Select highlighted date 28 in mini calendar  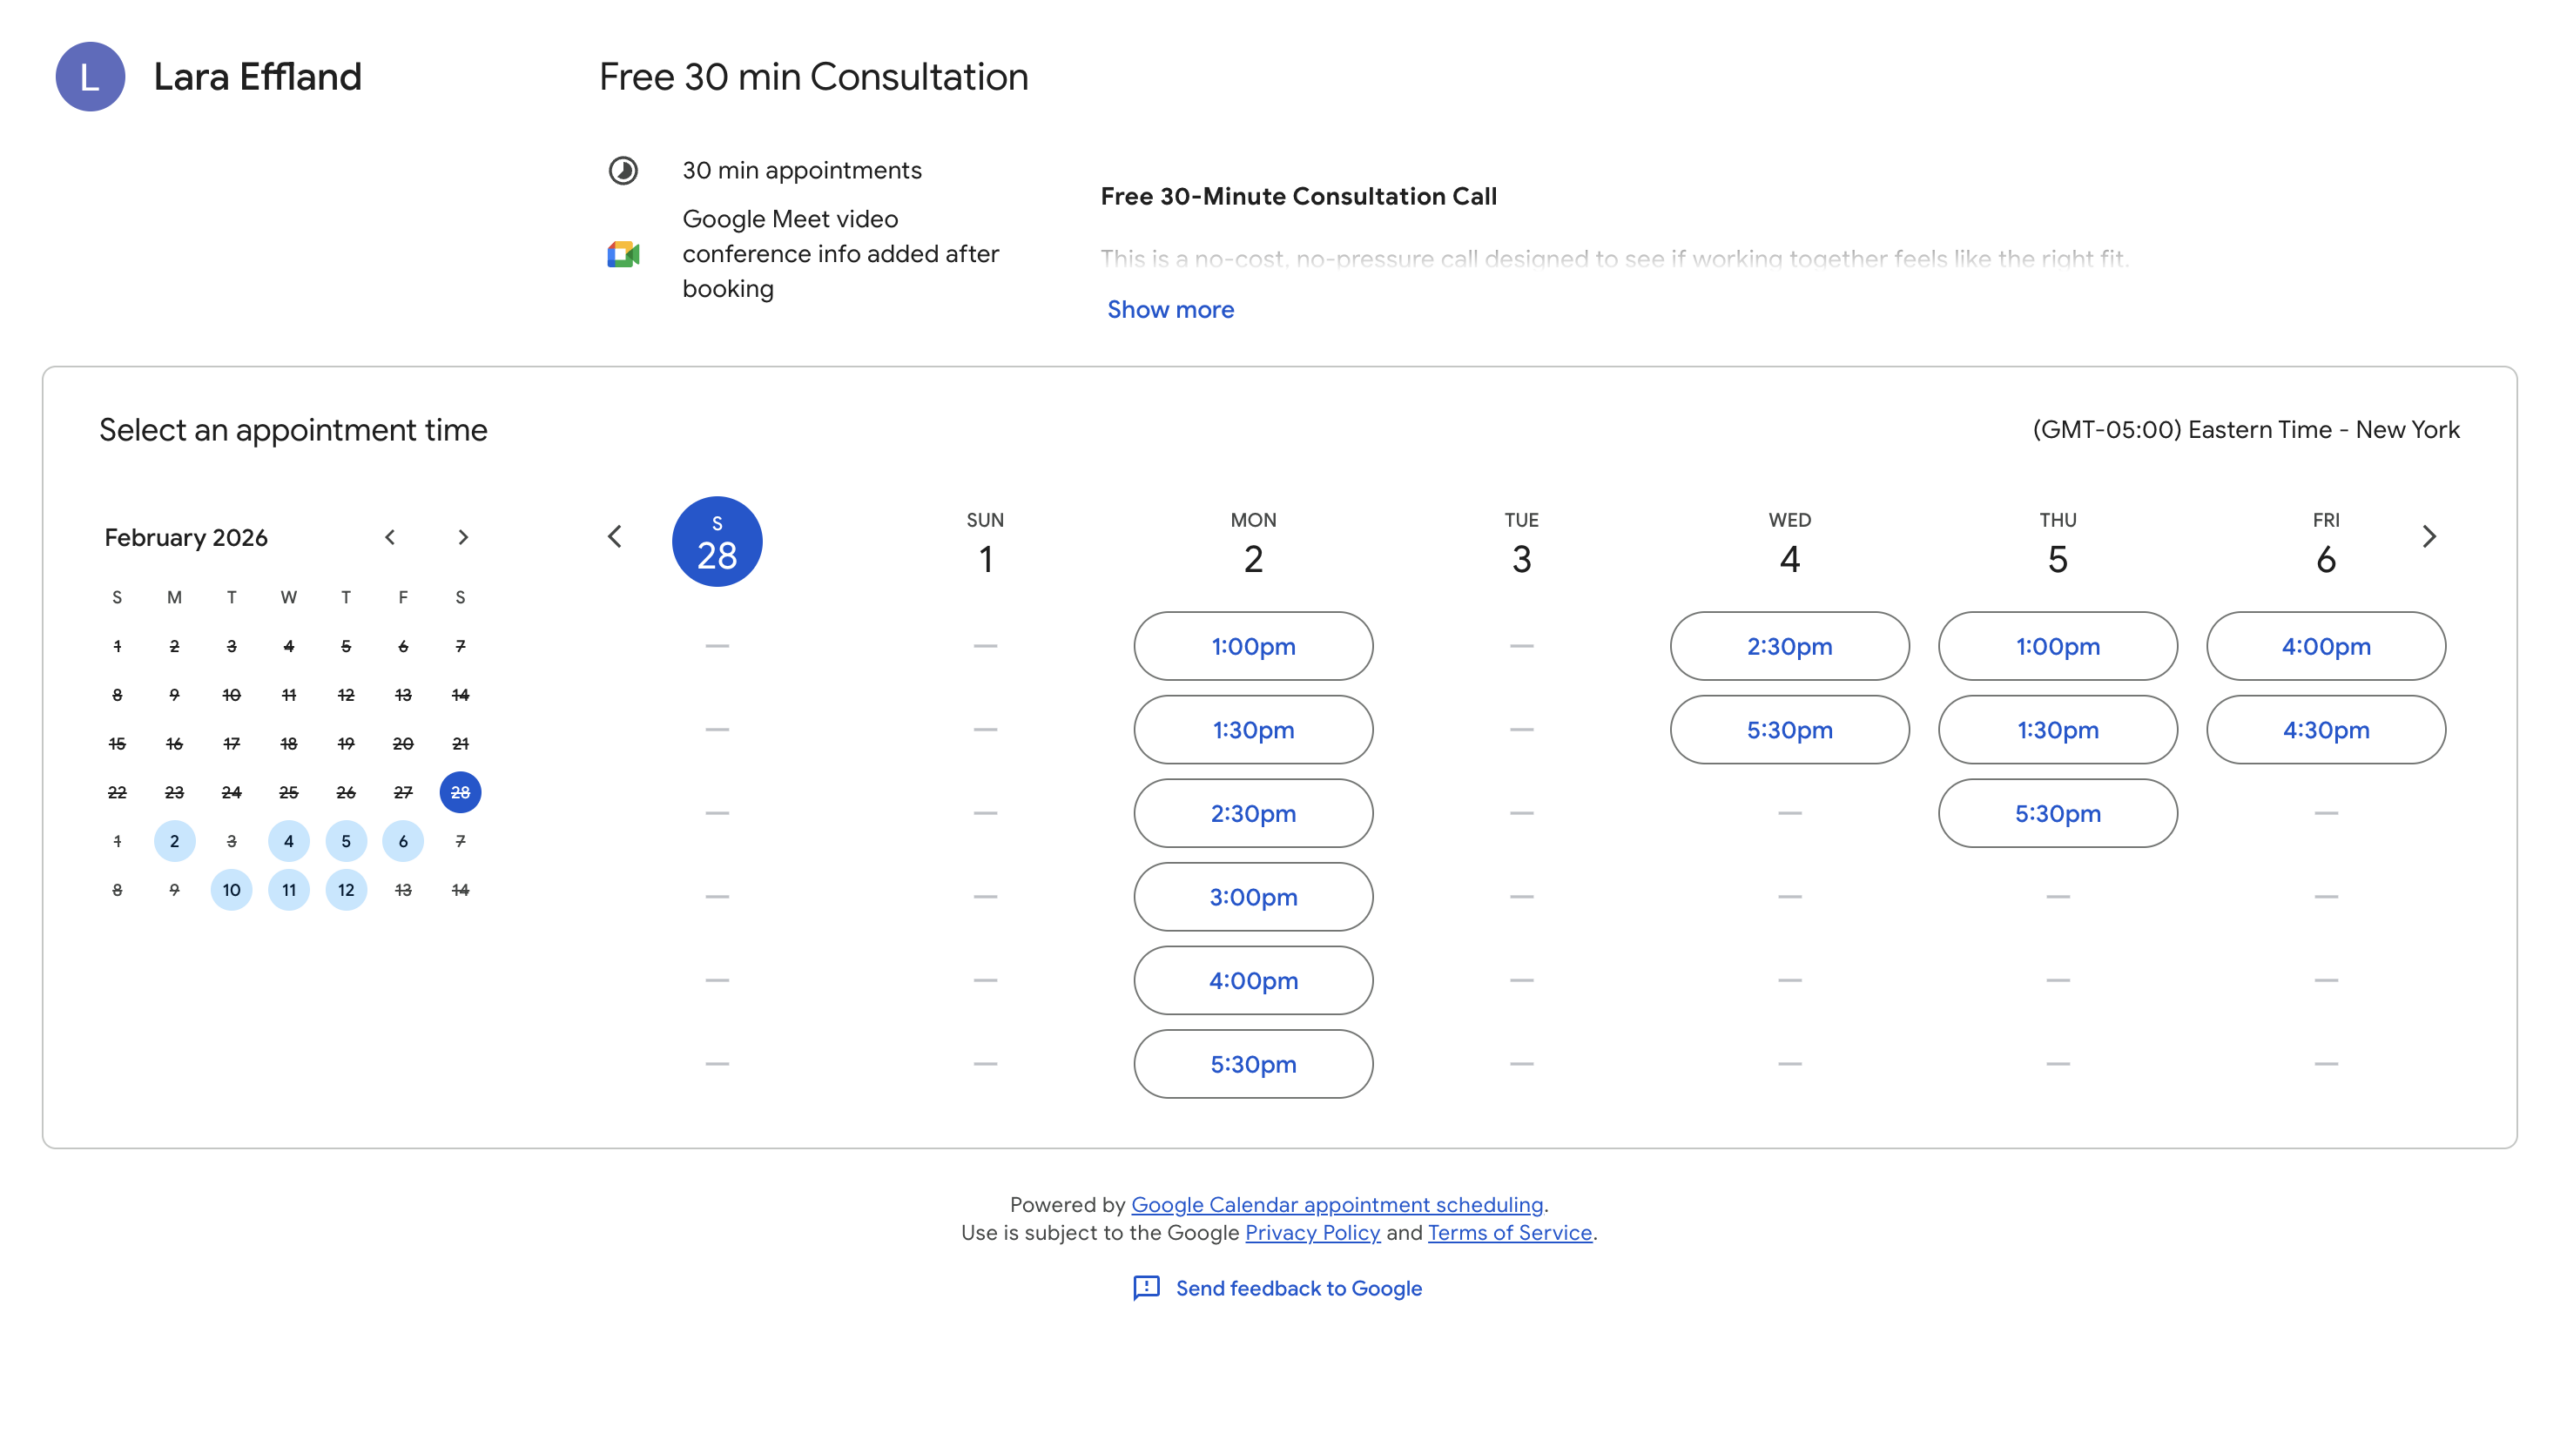(460, 793)
